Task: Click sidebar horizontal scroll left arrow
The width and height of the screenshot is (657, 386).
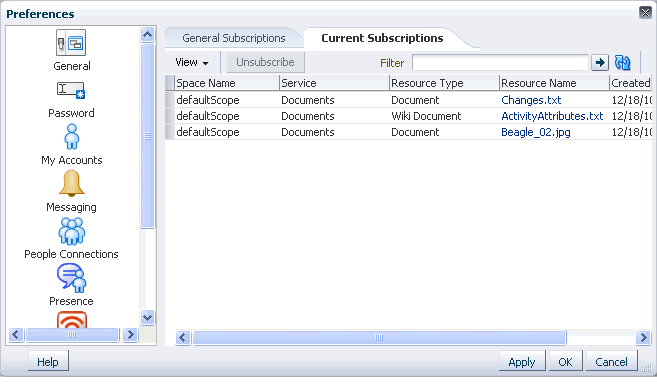Action: click(x=16, y=334)
